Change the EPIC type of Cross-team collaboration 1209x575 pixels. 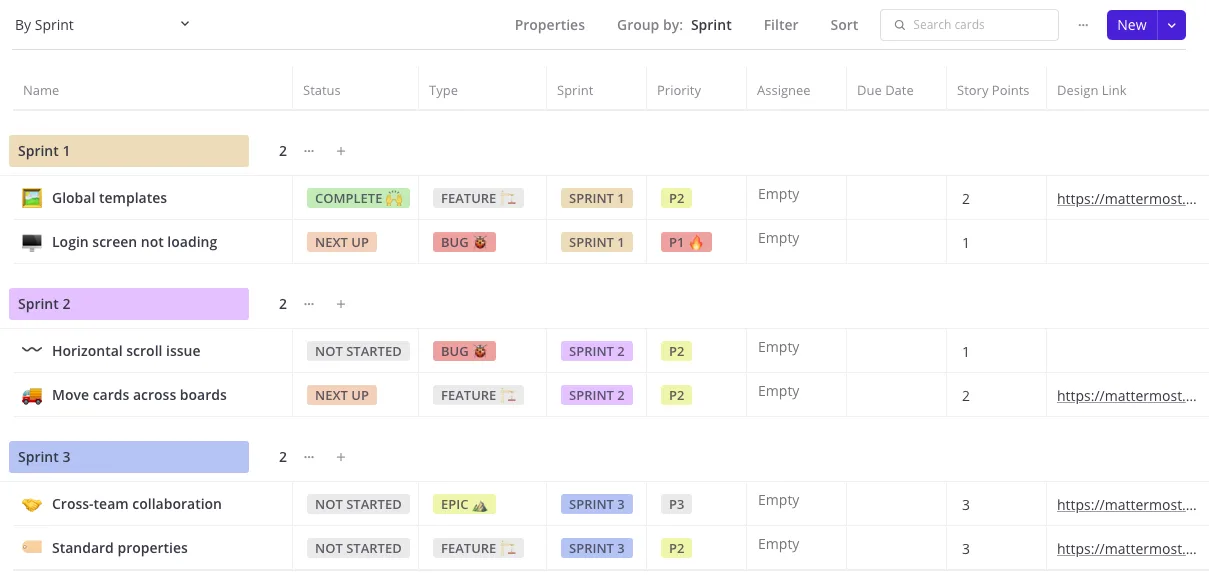pos(464,504)
